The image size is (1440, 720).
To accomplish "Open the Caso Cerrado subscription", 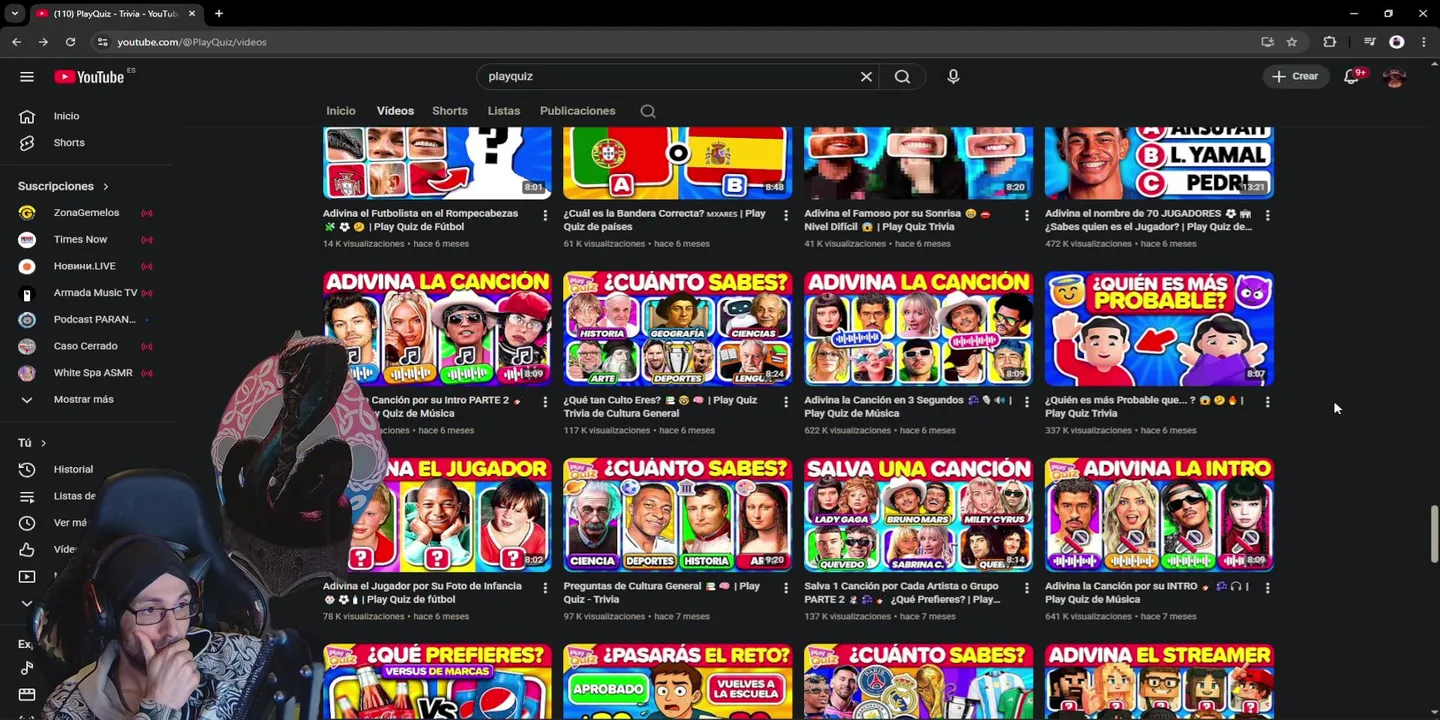I will tap(85, 346).
